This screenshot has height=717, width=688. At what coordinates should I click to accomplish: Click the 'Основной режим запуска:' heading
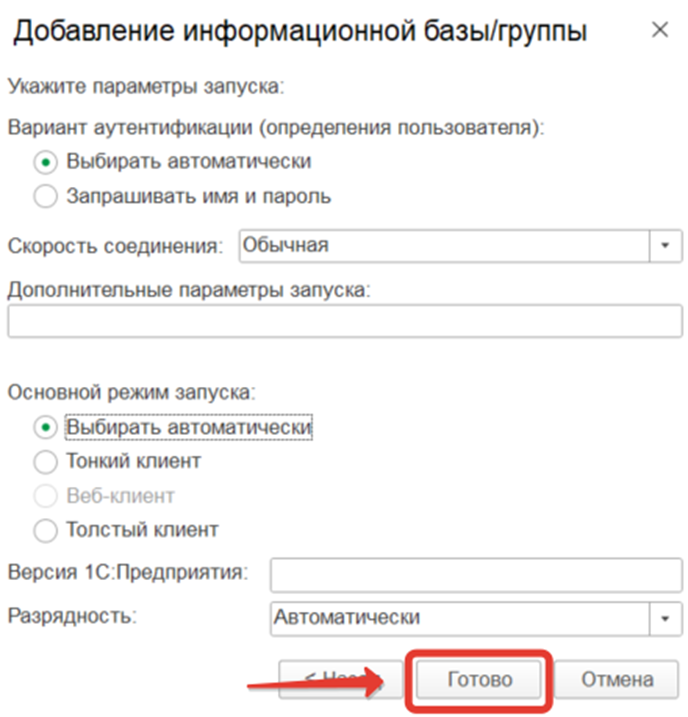(132, 393)
